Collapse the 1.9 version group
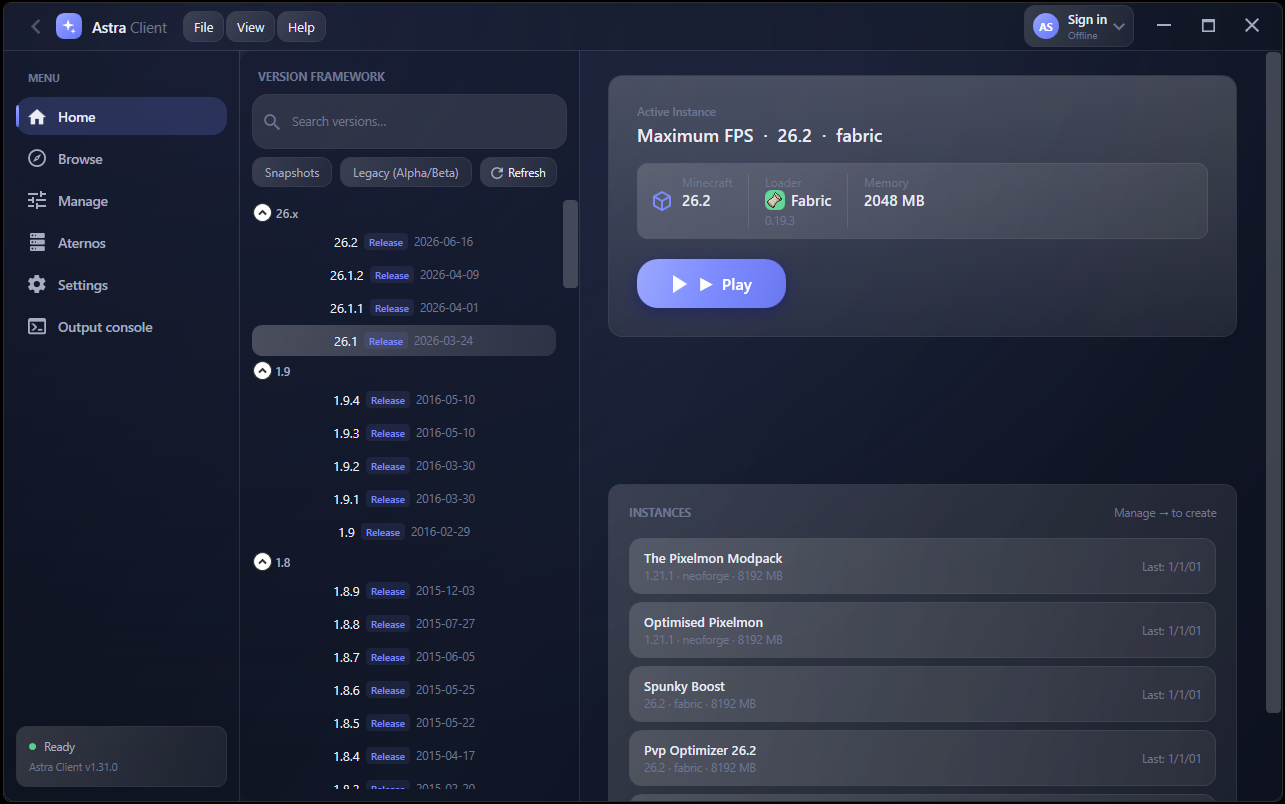1285x804 pixels. [262, 371]
